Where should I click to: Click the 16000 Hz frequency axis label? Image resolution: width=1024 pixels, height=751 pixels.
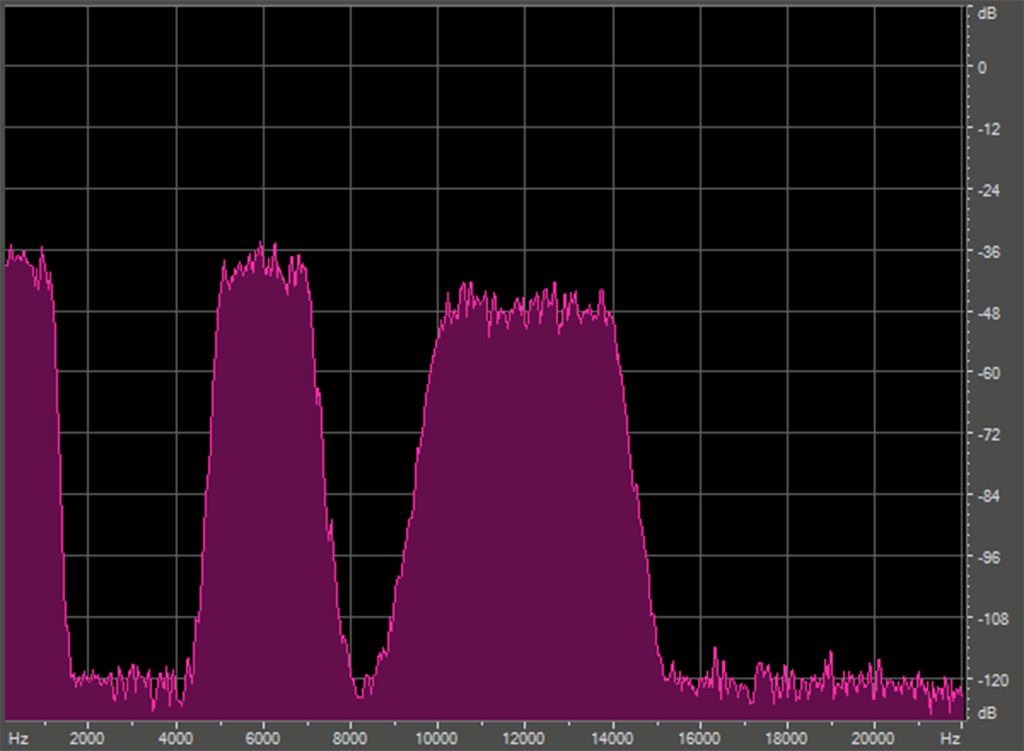699,739
